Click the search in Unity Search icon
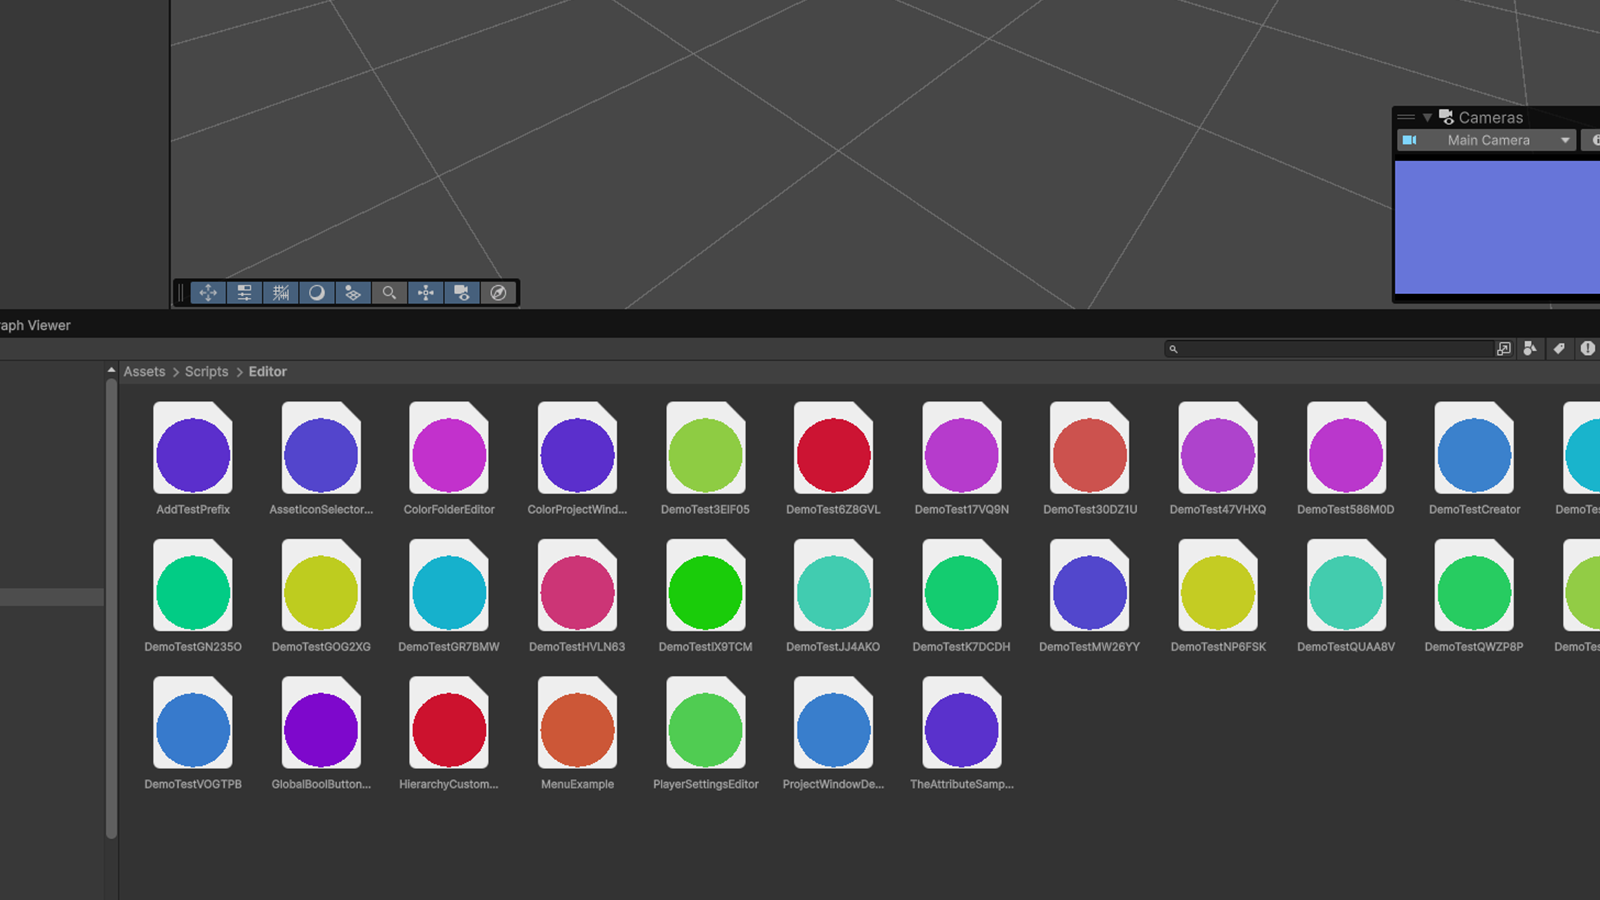 (x=1503, y=349)
